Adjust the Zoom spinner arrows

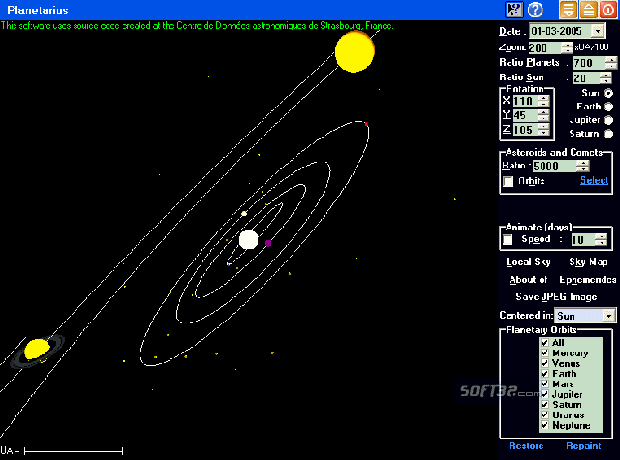[x=567, y=48]
